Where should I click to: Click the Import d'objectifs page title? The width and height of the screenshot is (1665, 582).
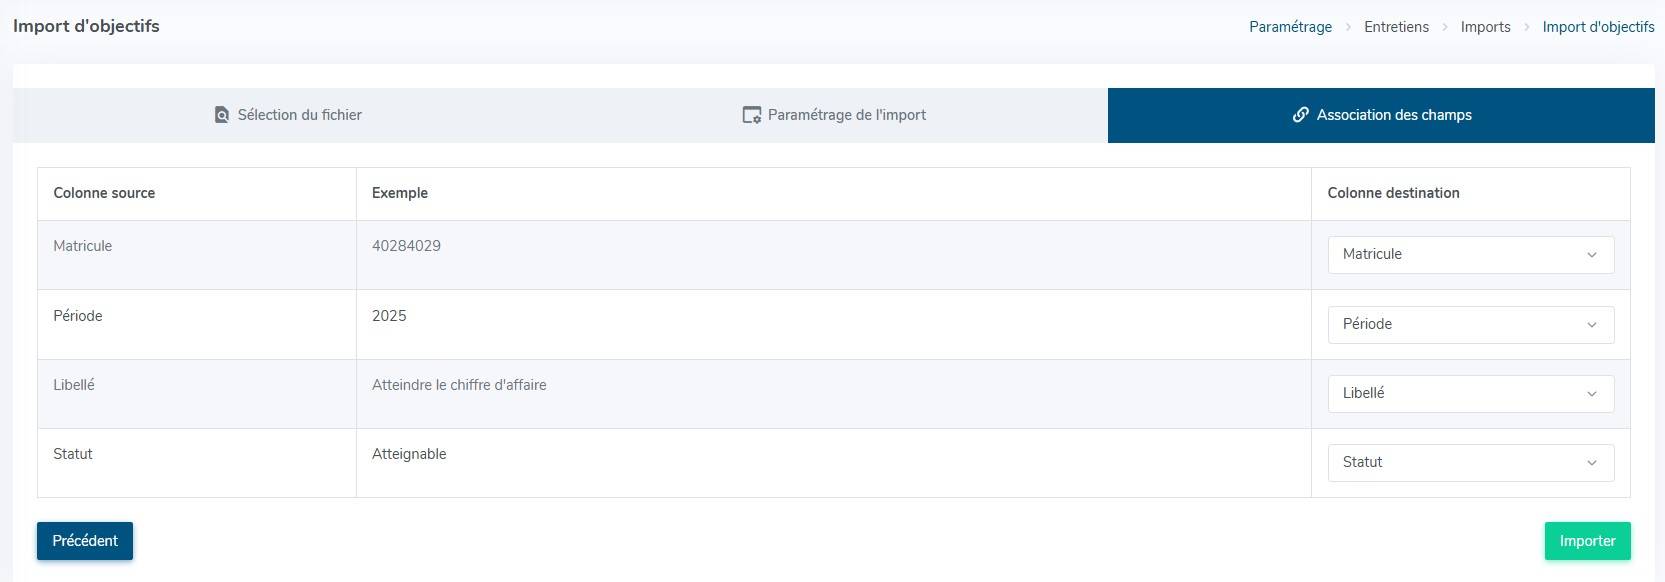(x=86, y=26)
